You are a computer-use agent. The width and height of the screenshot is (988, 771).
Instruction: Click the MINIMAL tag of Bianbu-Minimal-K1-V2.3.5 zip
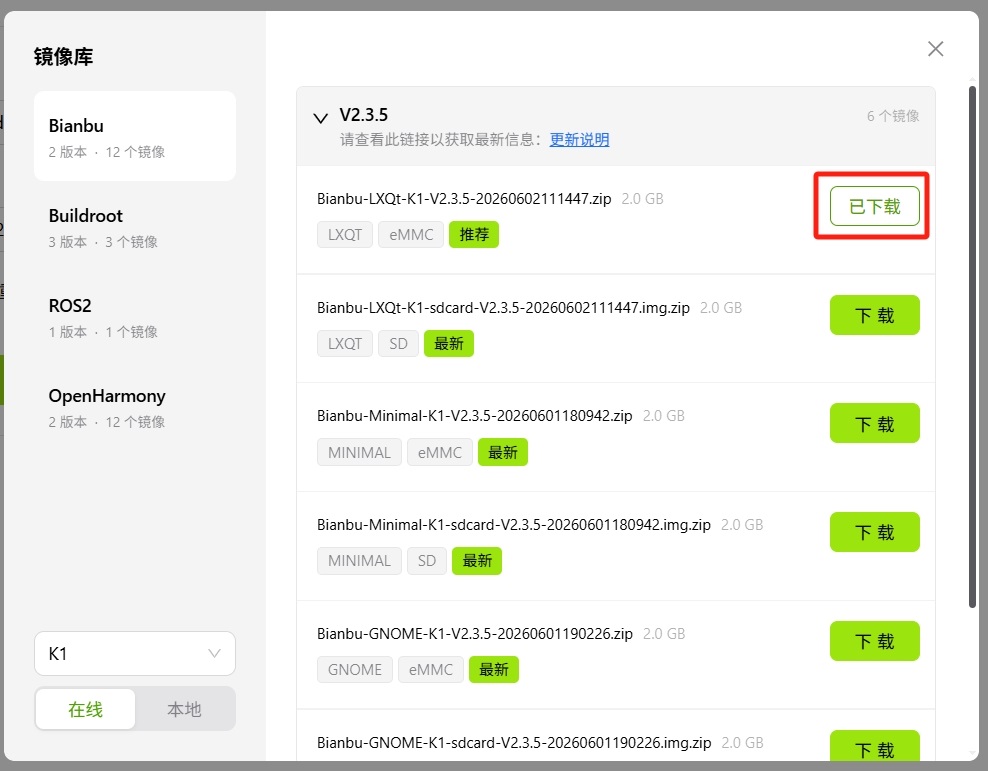pyautogui.click(x=359, y=452)
